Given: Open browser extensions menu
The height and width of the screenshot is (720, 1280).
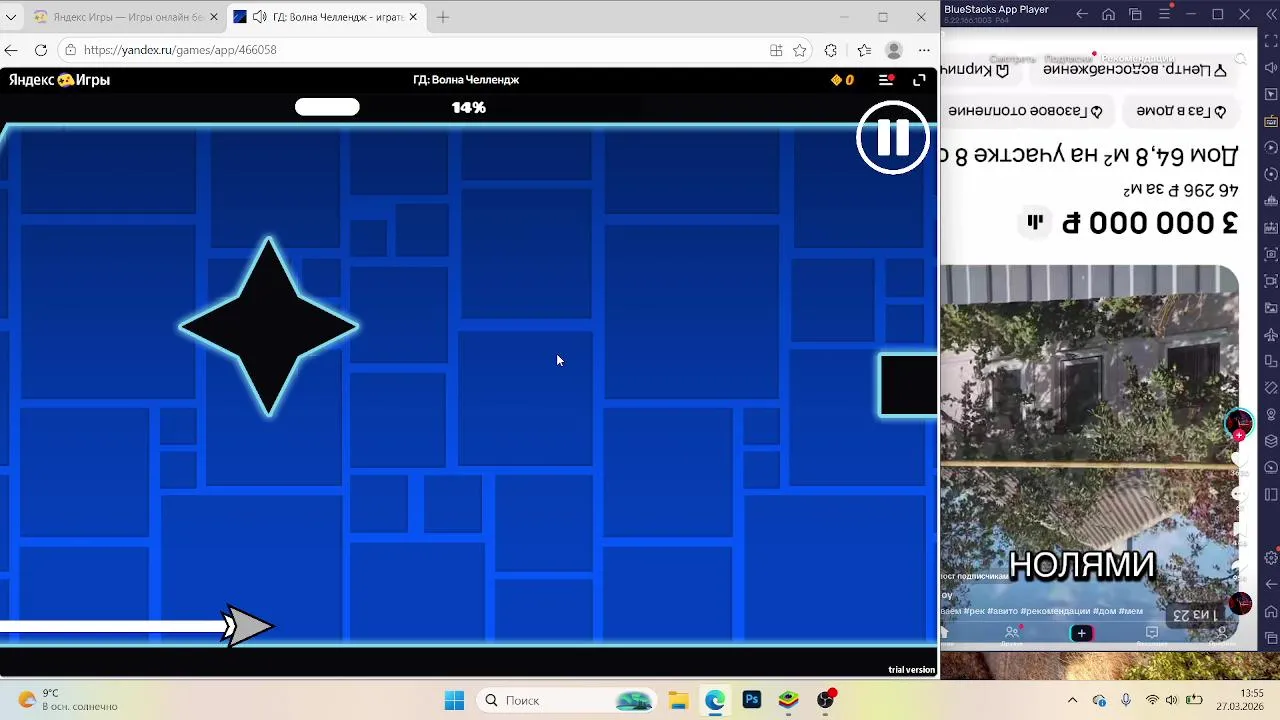Looking at the screenshot, I should [x=831, y=50].
